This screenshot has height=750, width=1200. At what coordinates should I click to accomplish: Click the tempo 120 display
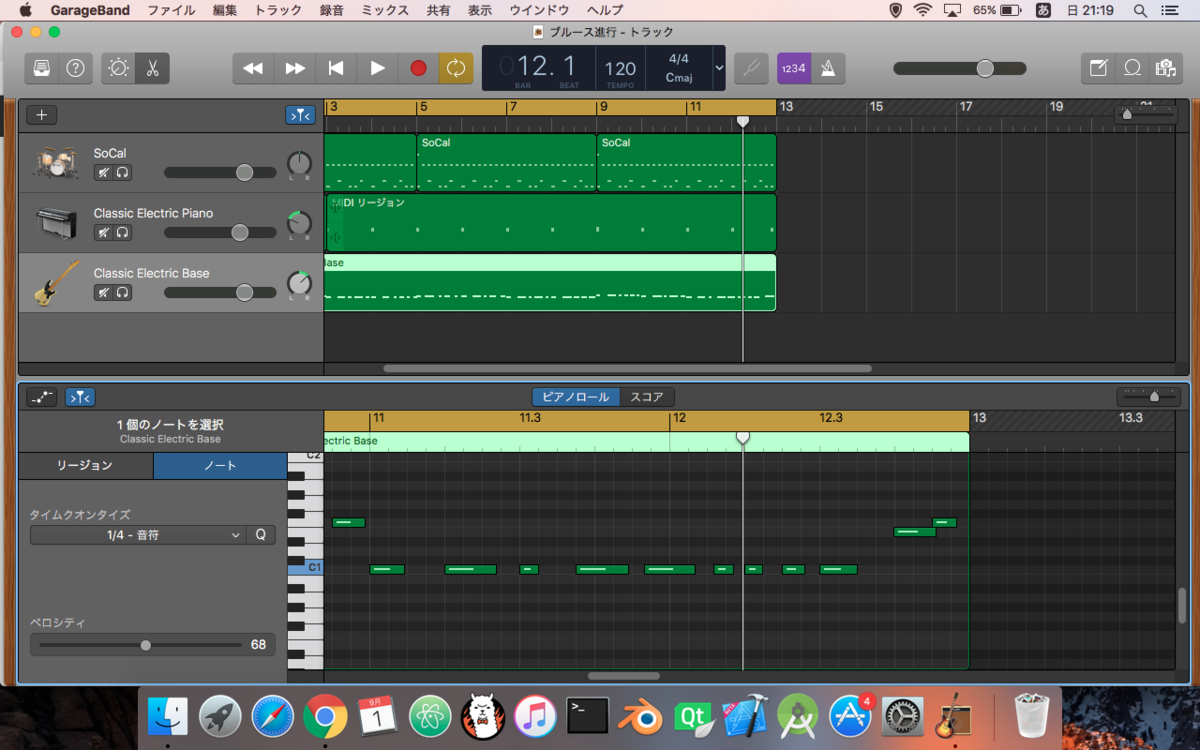[620, 70]
